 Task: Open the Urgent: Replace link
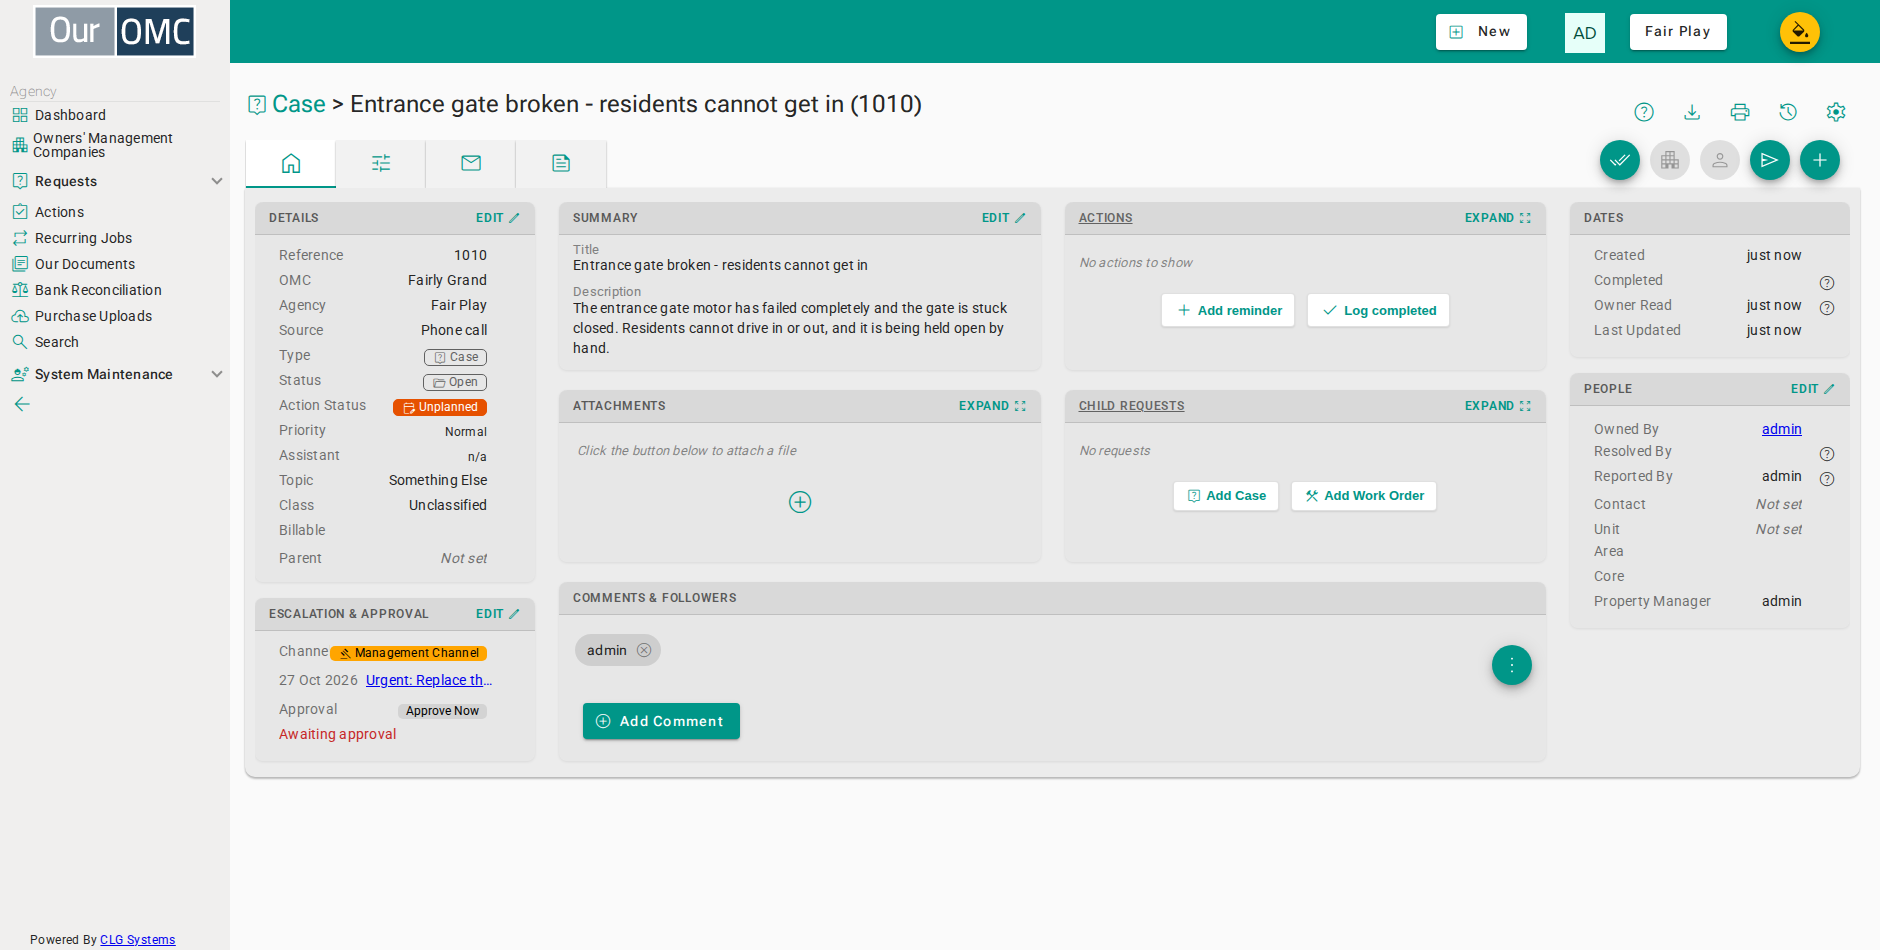pyautogui.click(x=429, y=680)
